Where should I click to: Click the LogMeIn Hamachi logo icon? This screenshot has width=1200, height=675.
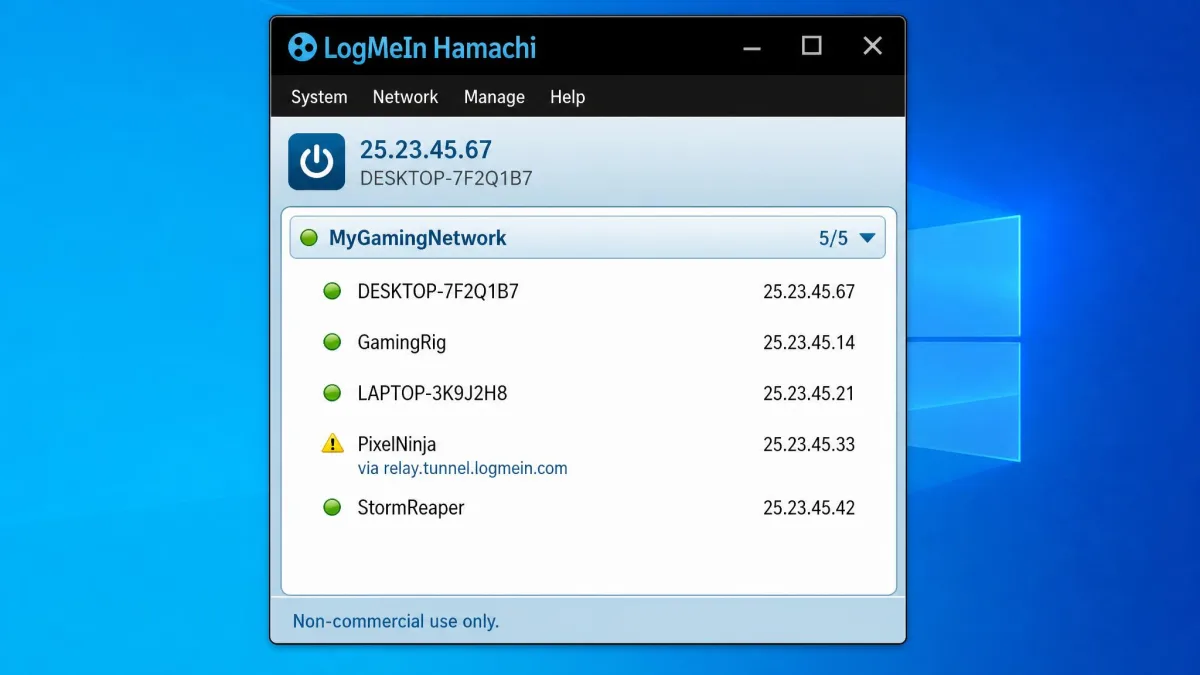[302, 47]
